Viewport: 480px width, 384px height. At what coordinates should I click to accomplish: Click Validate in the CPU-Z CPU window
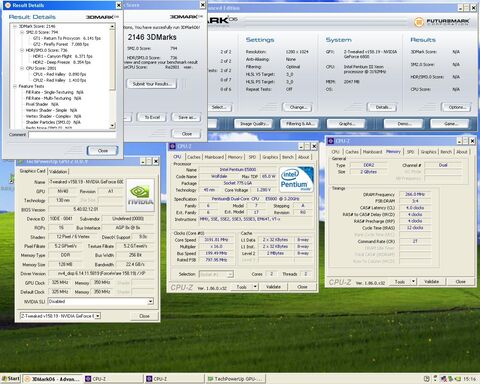pos(273,287)
